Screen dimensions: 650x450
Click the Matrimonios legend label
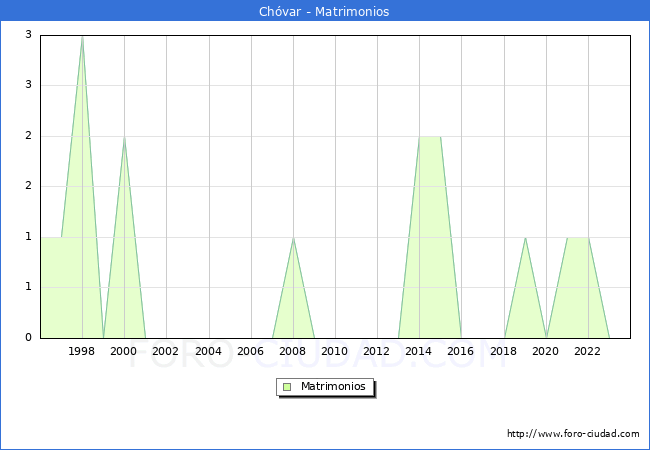[x=333, y=386]
